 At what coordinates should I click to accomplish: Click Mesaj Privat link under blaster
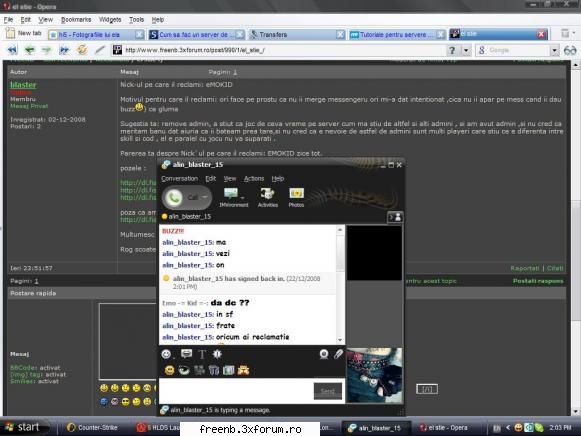coord(29,106)
